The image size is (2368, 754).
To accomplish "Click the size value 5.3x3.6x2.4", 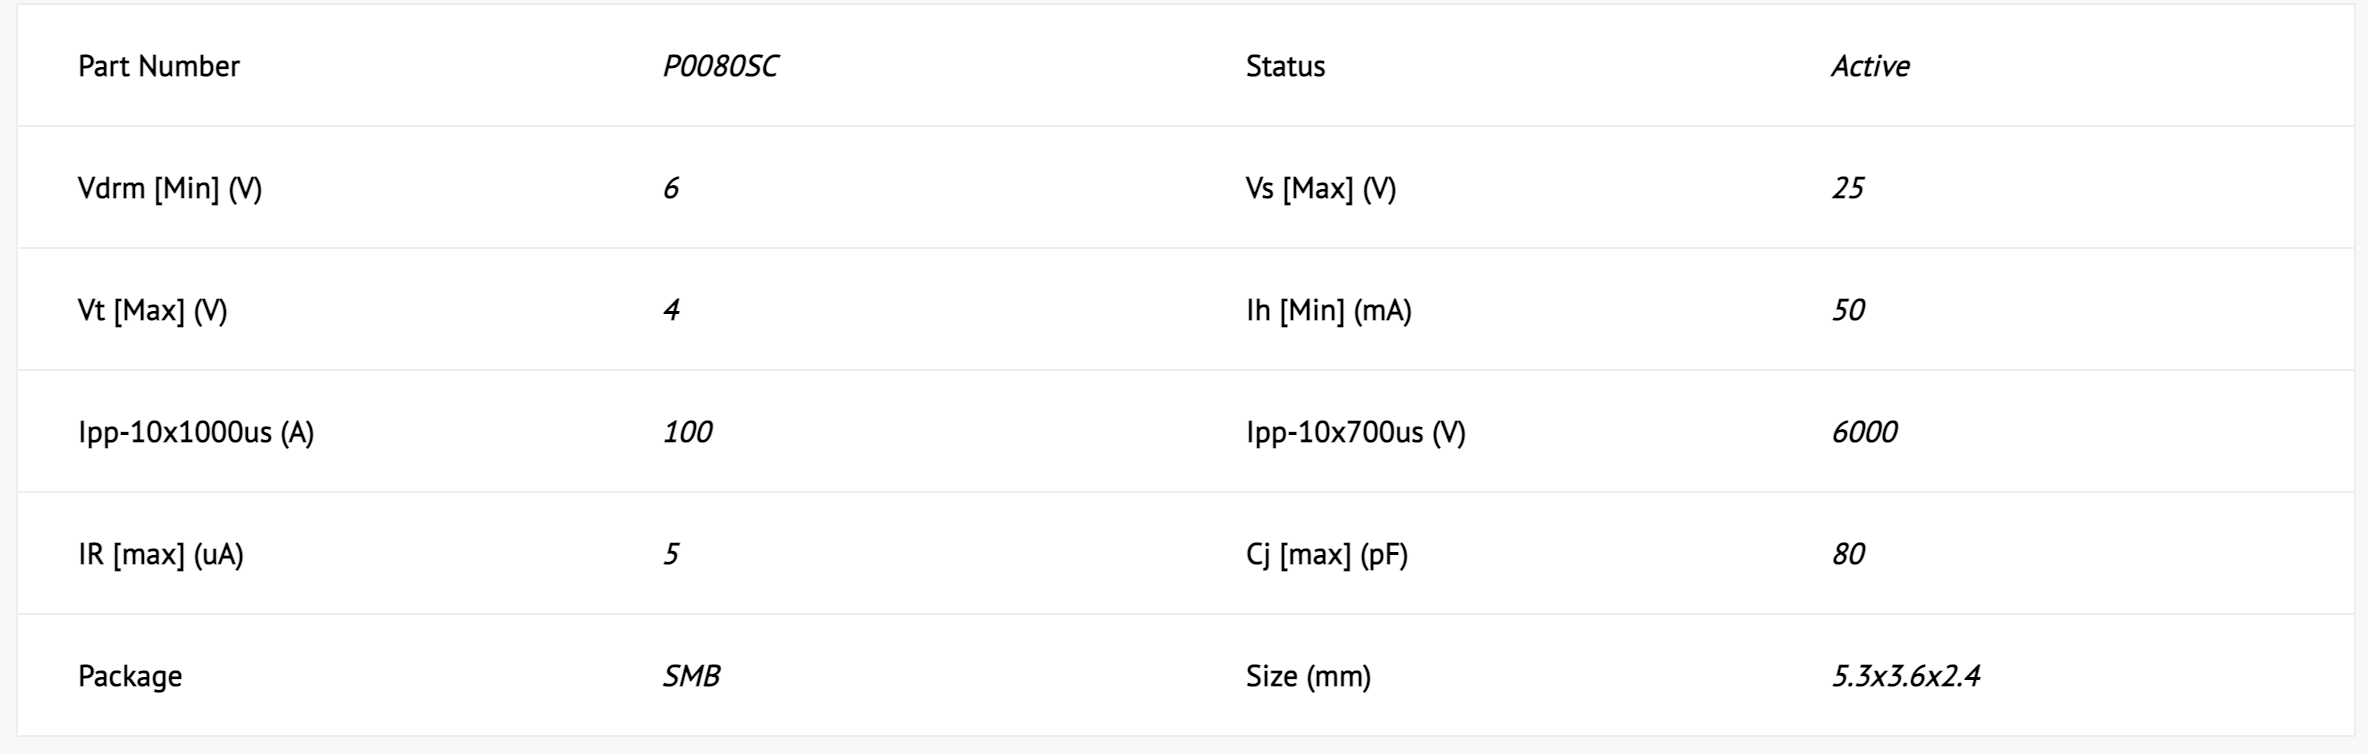I will pos(1906,676).
